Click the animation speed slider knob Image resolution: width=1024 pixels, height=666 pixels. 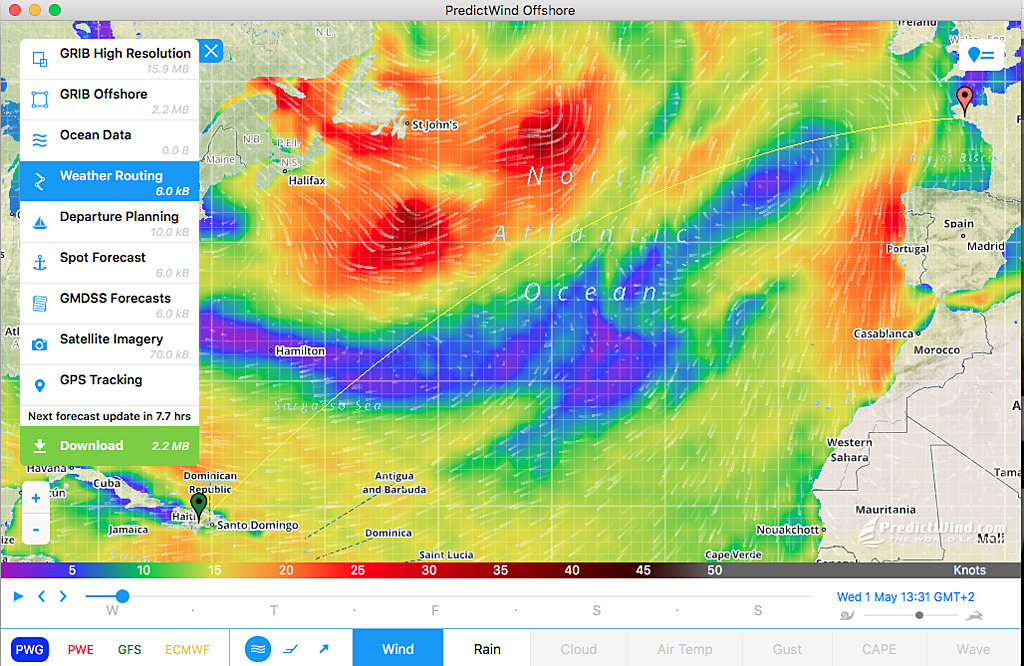919,615
